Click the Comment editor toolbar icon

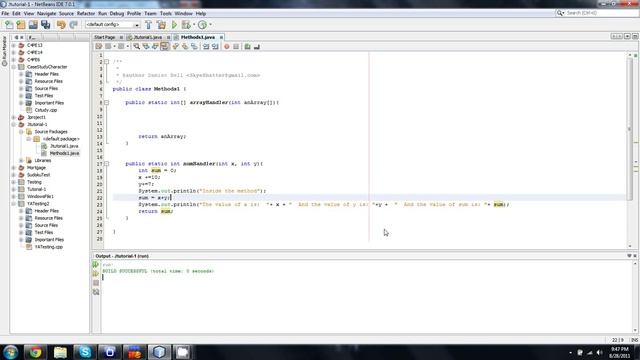click(x=247, y=47)
